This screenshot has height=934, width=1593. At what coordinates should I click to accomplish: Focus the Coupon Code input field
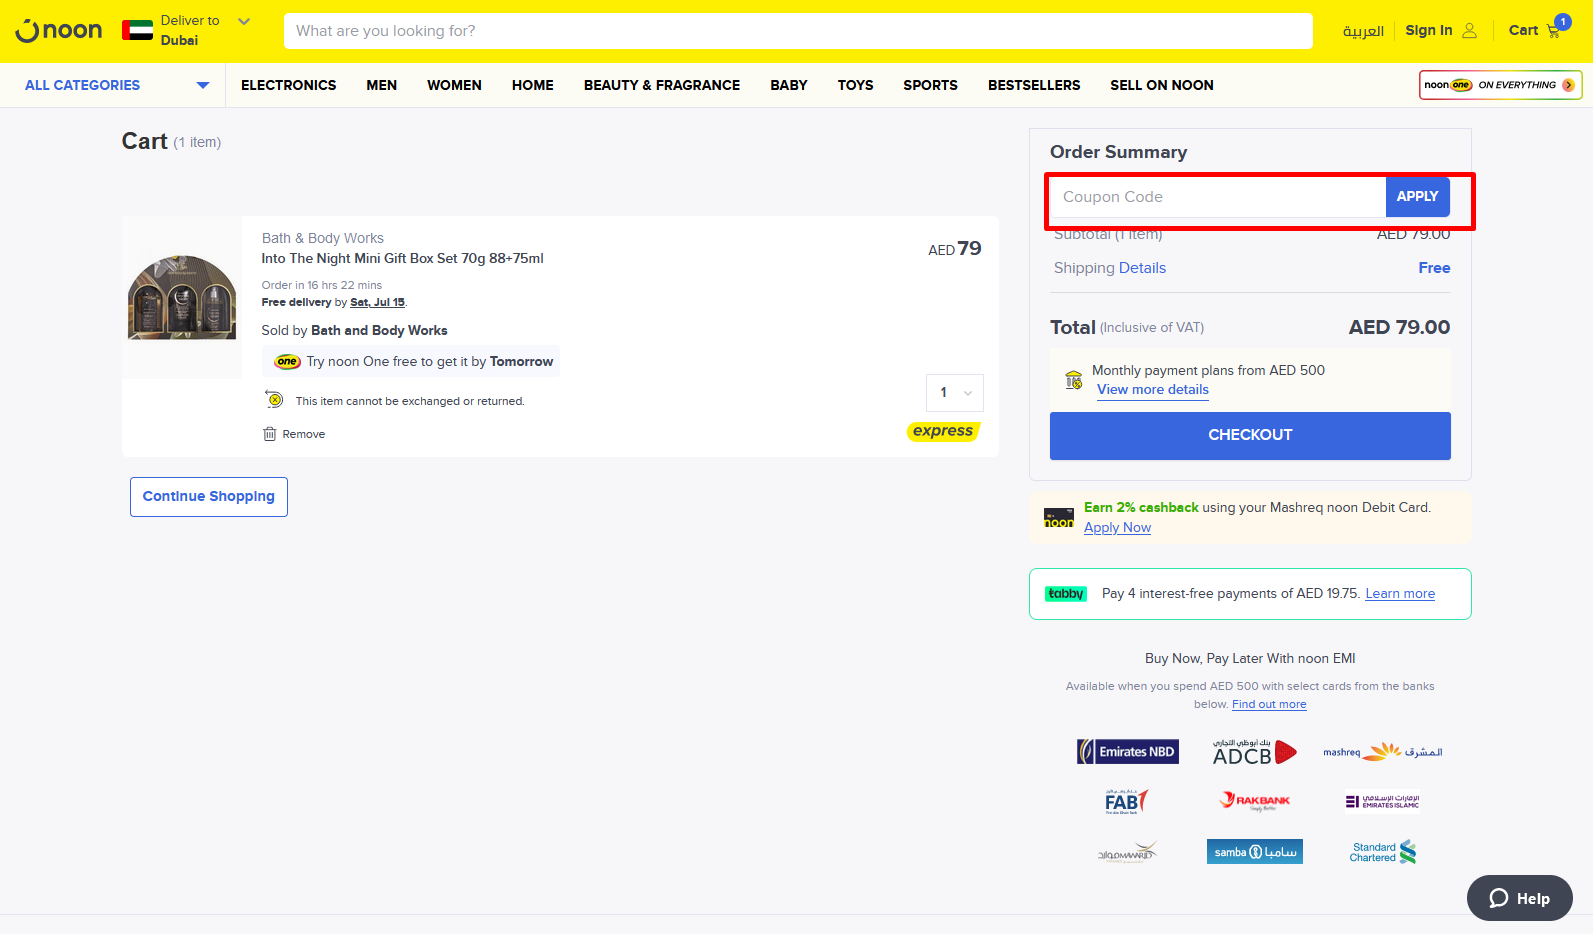point(1217,197)
